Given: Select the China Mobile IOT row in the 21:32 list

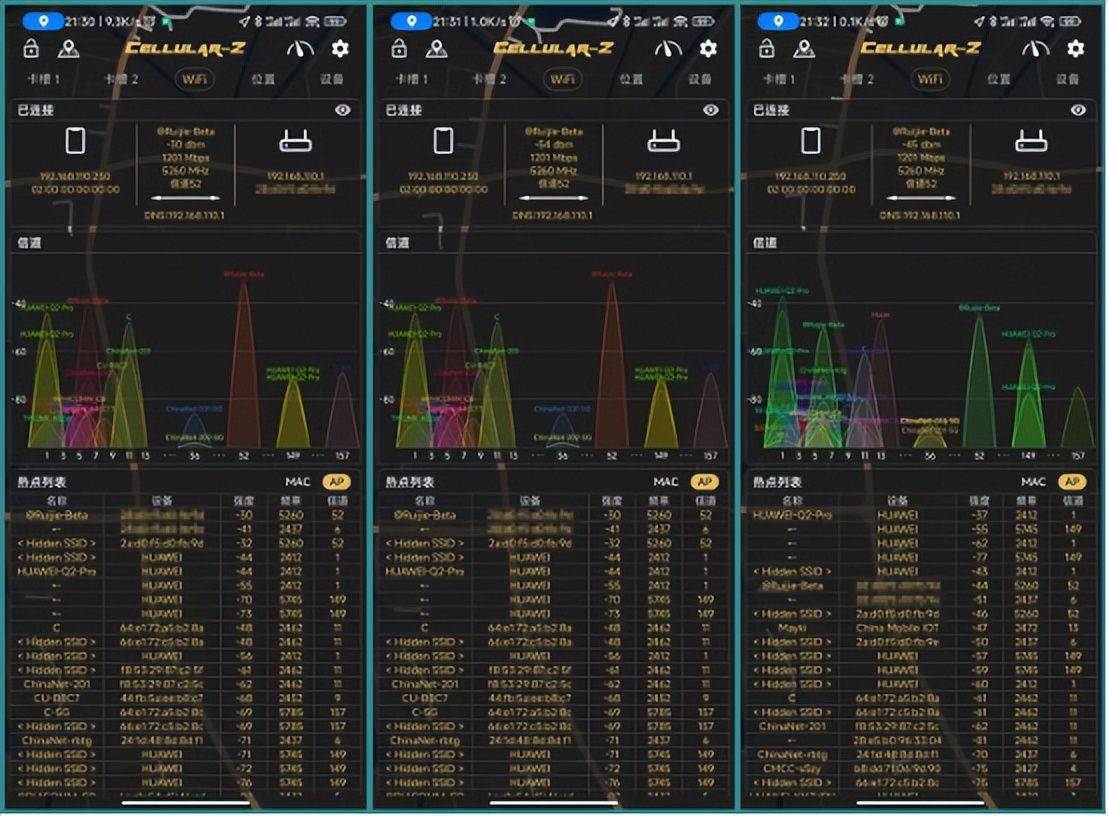Looking at the screenshot, I should point(921,627).
